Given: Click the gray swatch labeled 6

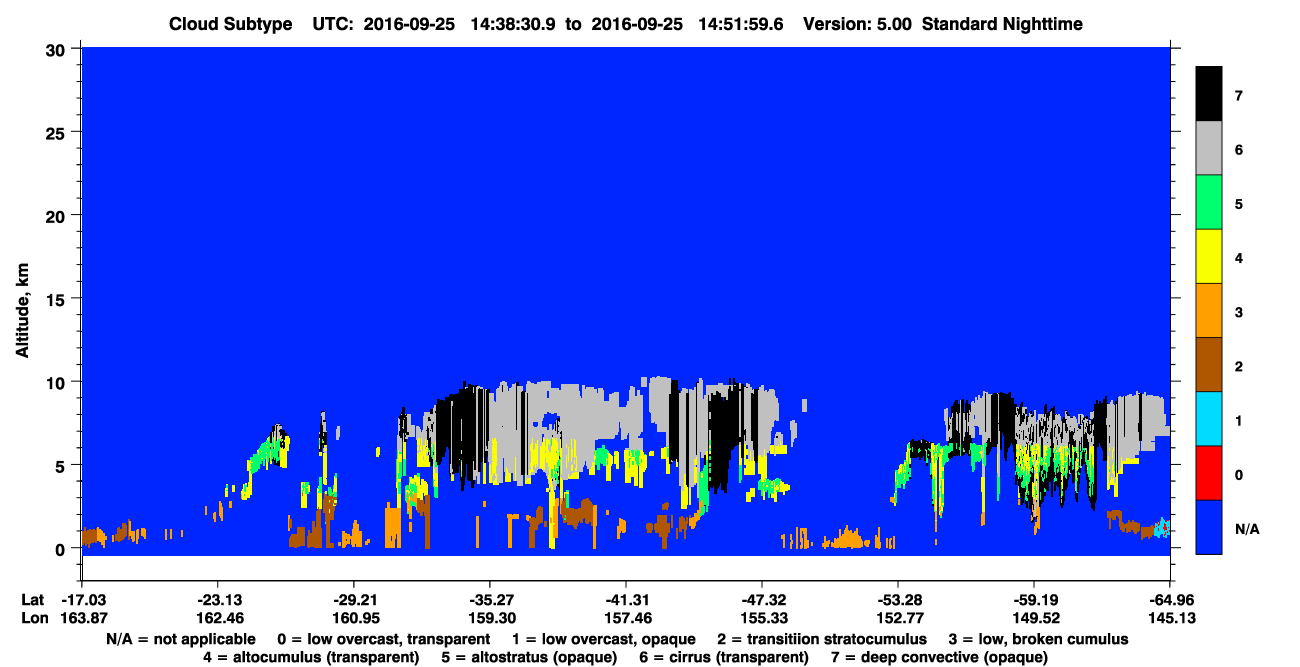Looking at the screenshot, I should [x=1209, y=149].
